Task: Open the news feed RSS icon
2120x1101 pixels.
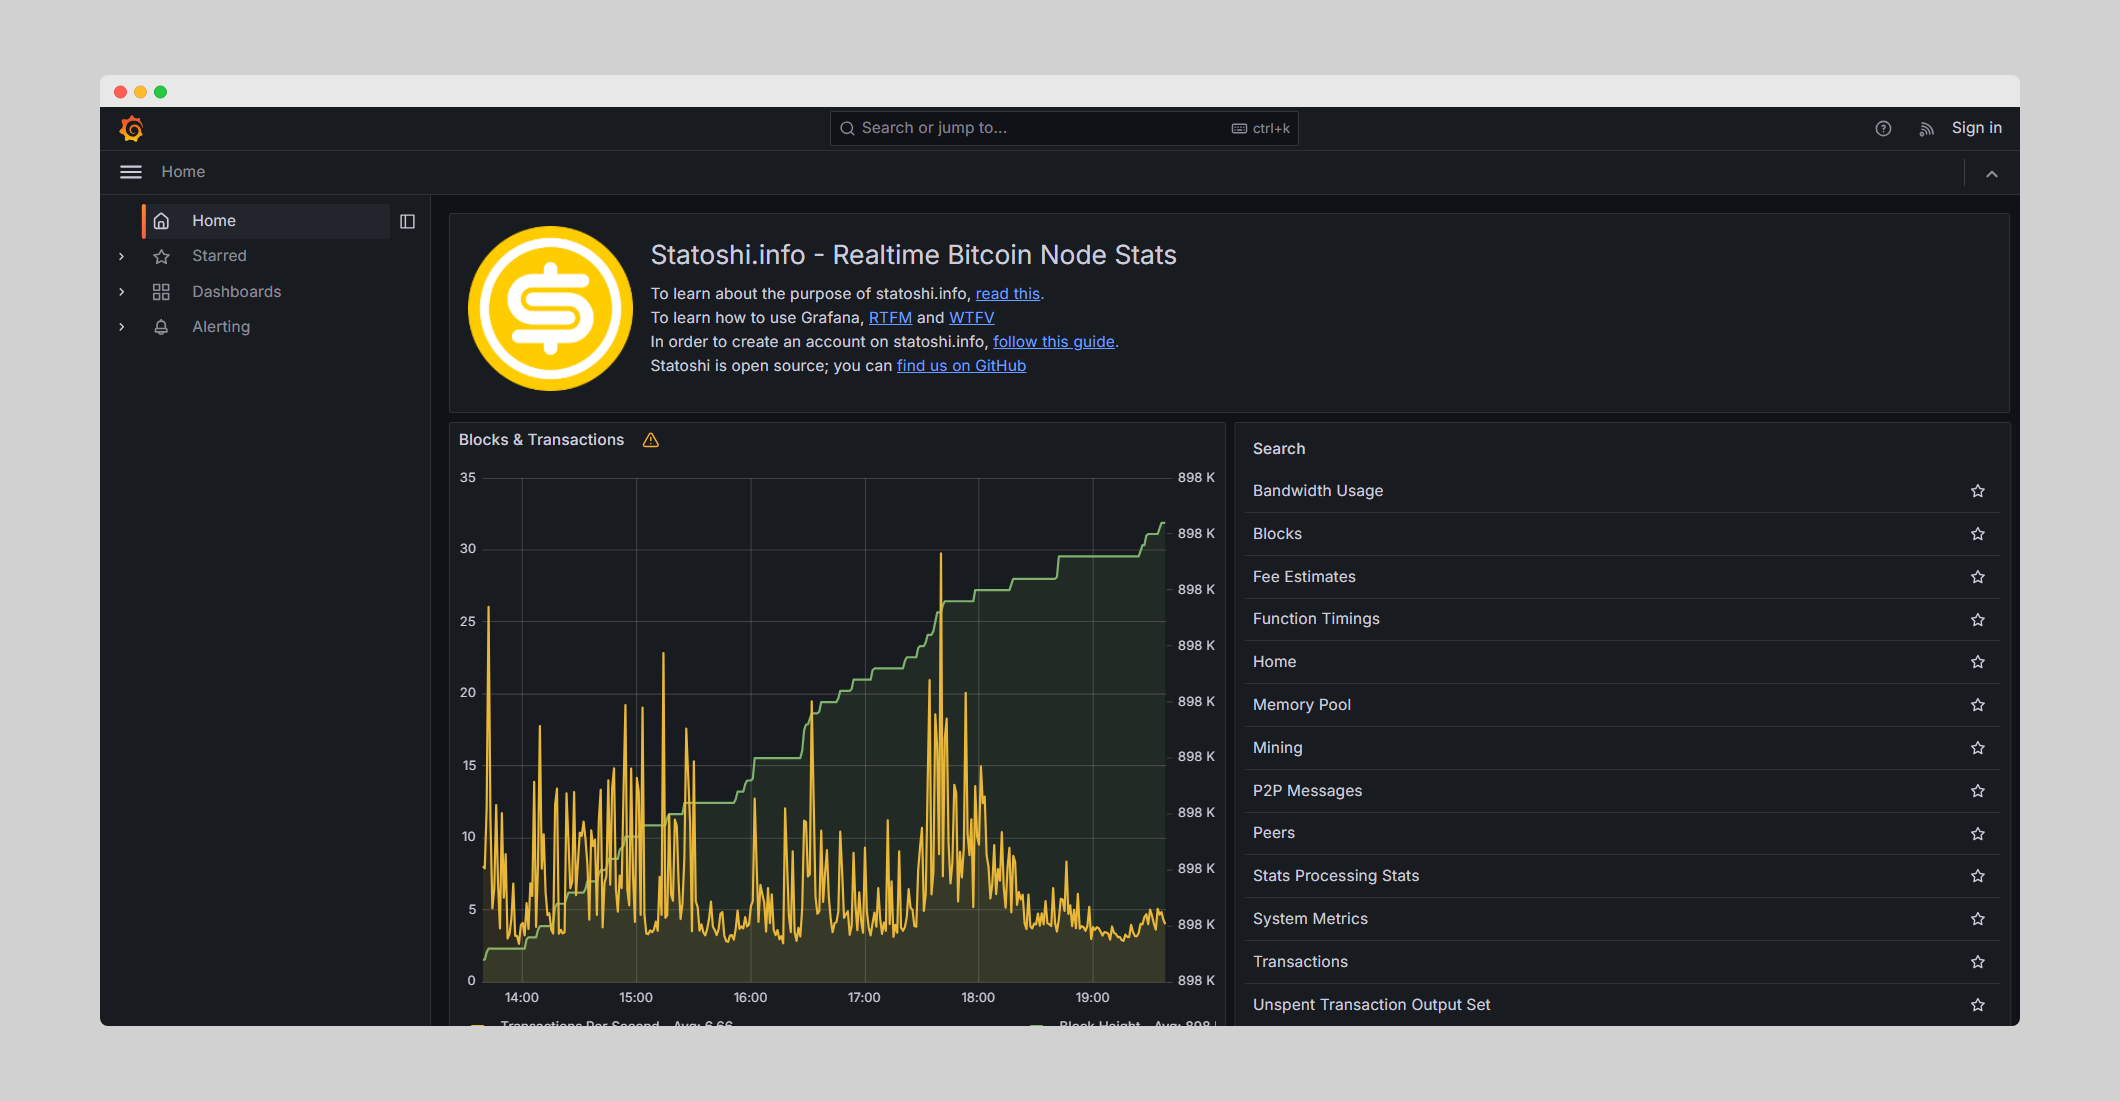Action: click(1926, 128)
